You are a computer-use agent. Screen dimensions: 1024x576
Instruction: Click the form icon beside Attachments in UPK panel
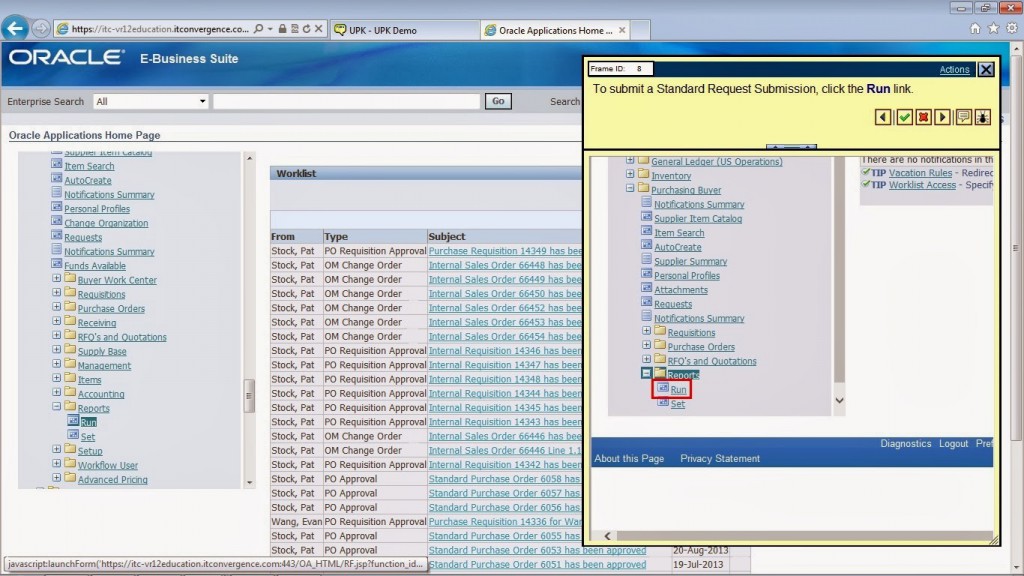coord(647,288)
